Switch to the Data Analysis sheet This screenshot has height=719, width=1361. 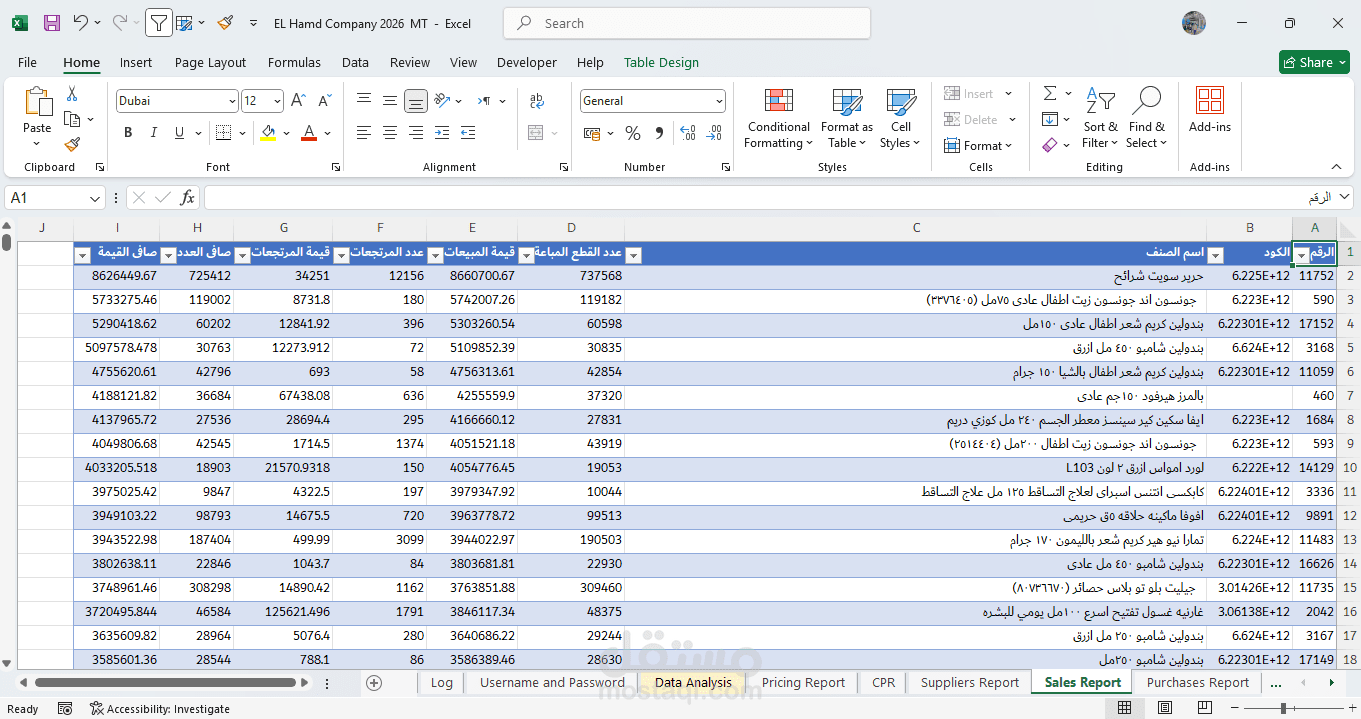click(x=693, y=682)
